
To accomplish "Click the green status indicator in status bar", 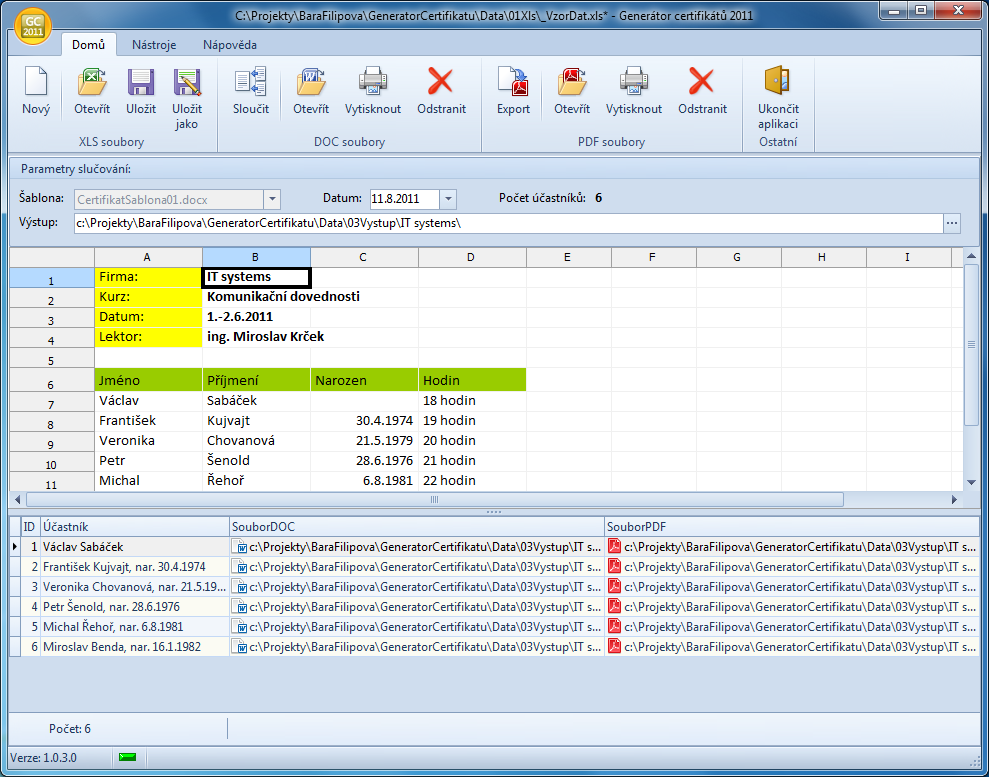I will pyautogui.click(x=127, y=757).
